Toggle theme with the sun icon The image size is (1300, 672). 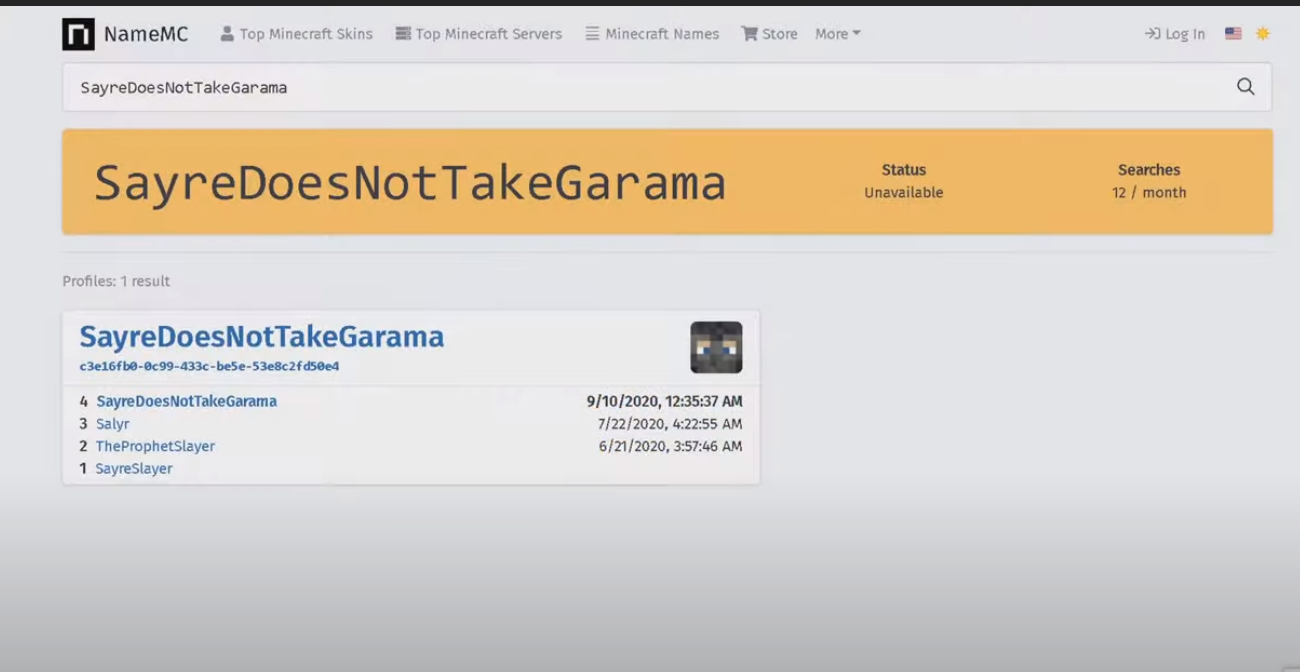click(x=1263, y=34)
